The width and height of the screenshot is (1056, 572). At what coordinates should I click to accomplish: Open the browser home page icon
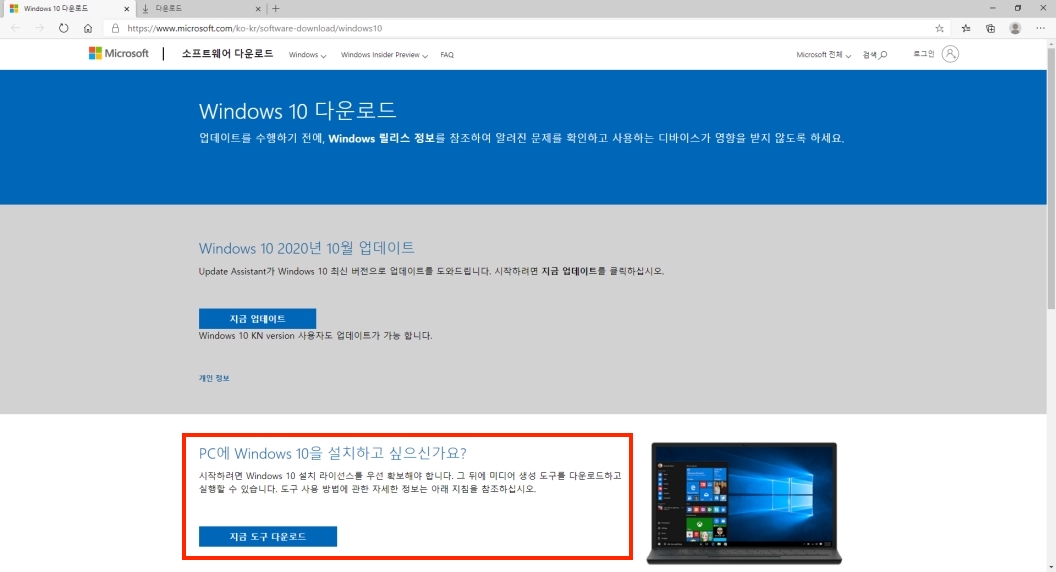tap(88, 28)
